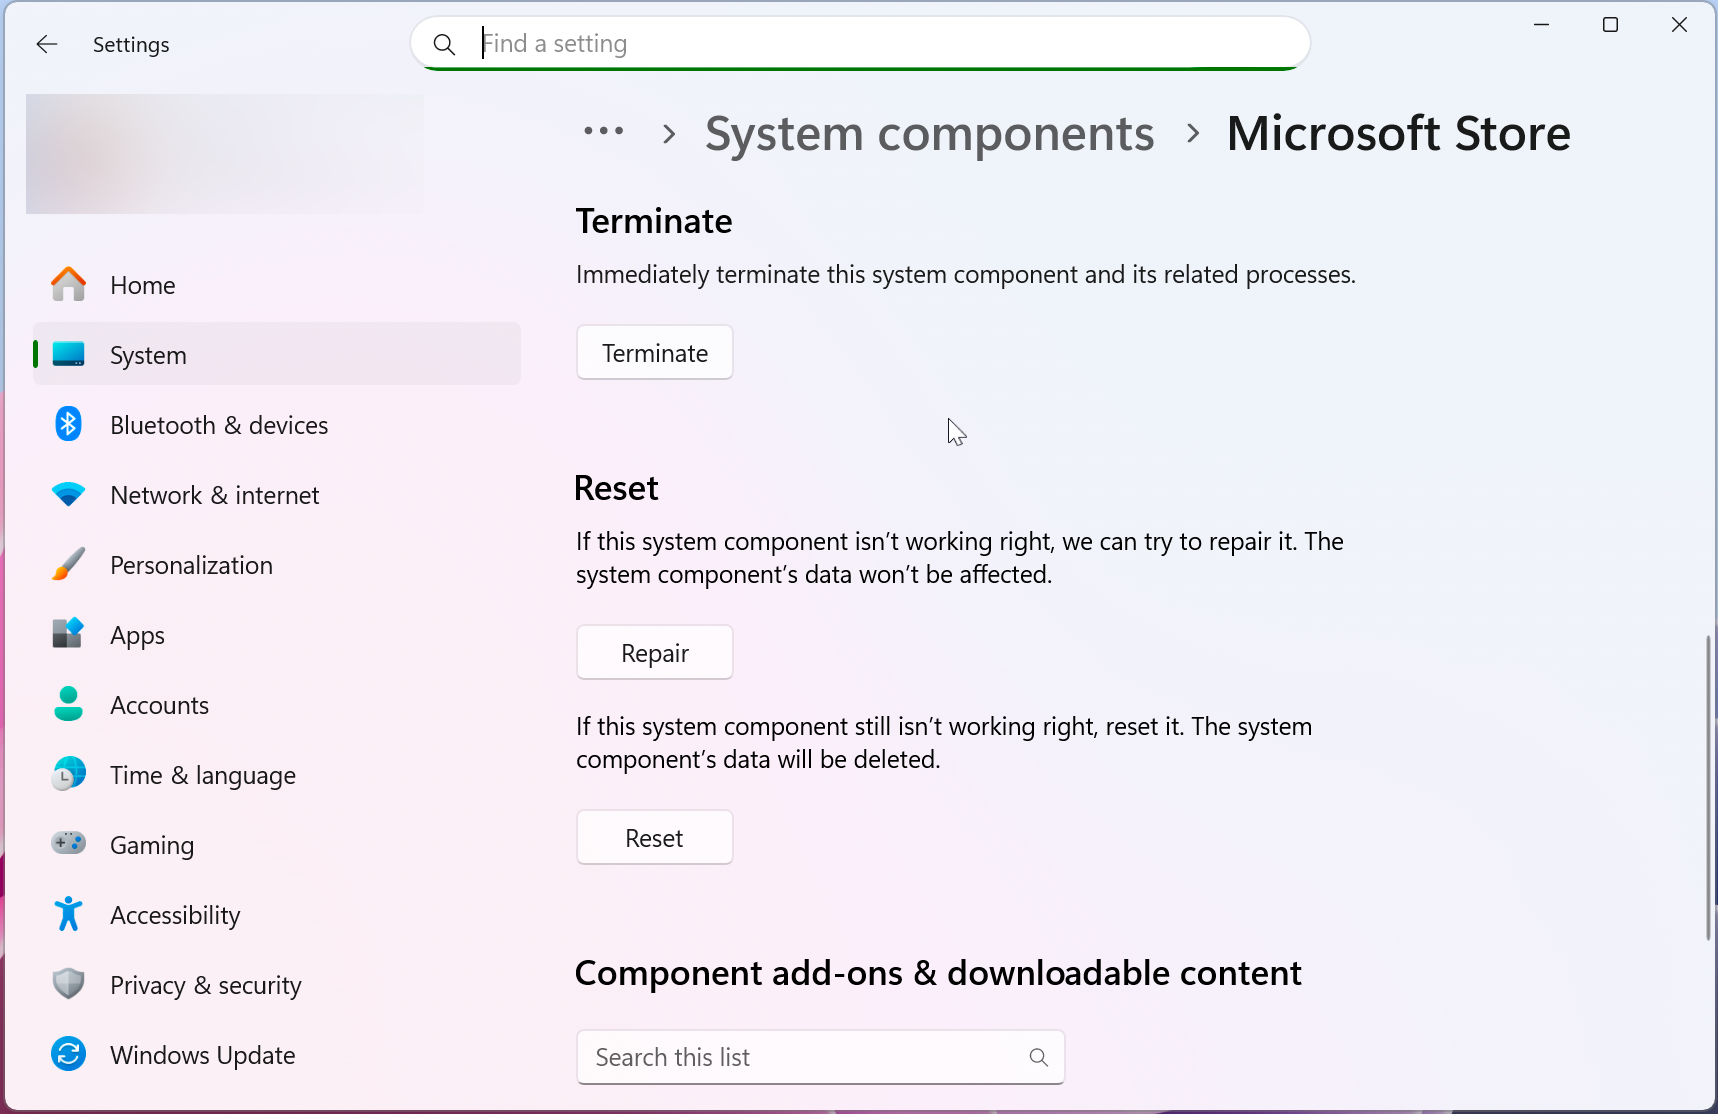Open the breadcrumb ellipsis menu
This screenshot has height=1114, width=1718.
pos(604,131)
